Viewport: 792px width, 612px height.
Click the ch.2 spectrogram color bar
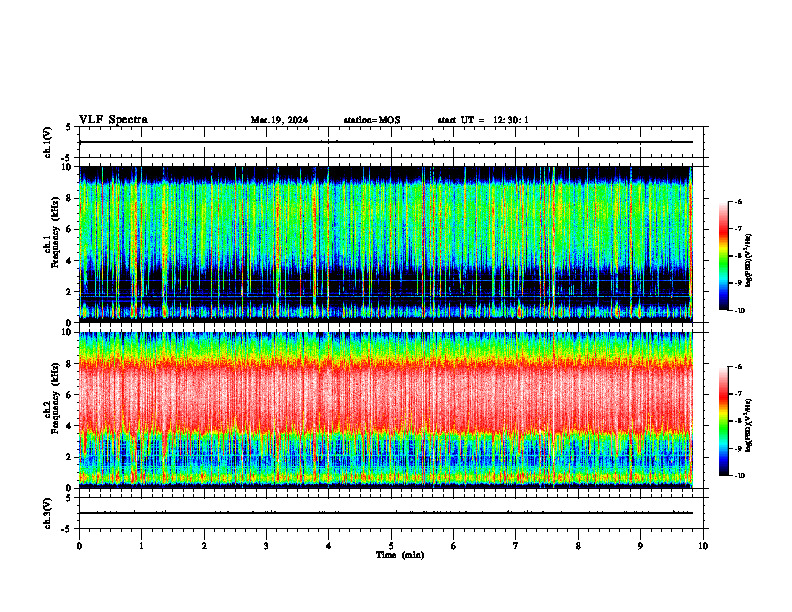[724, 421]
